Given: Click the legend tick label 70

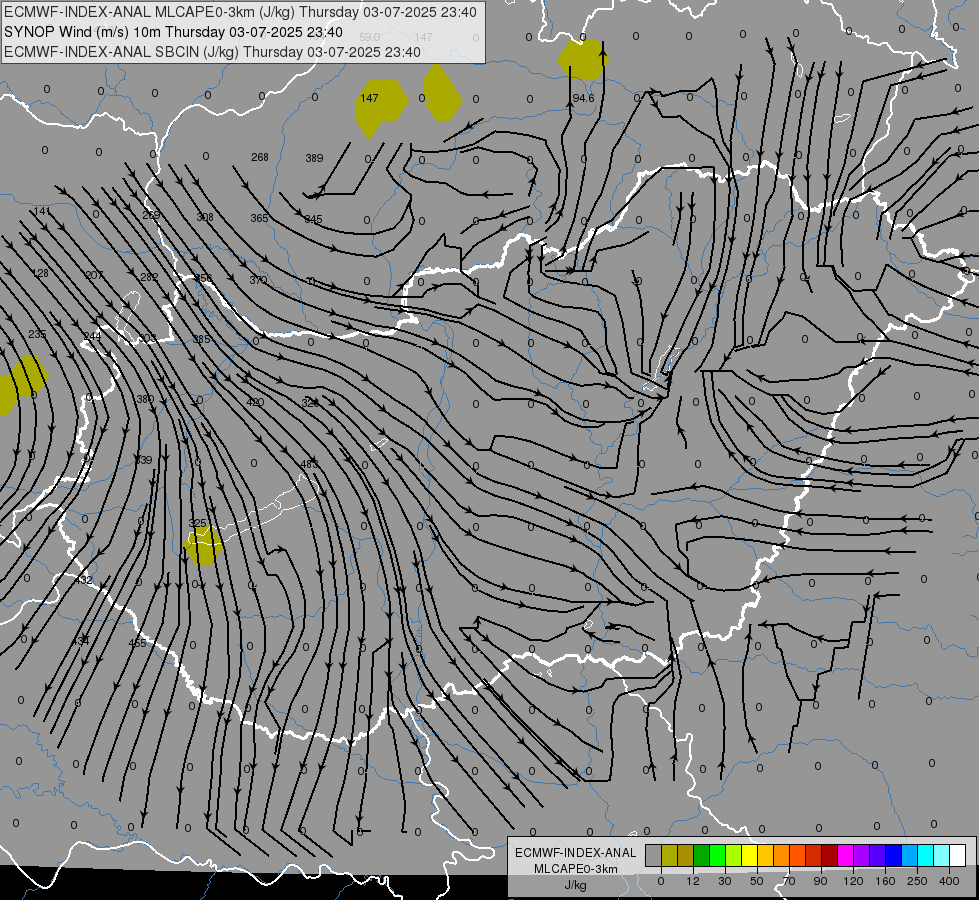Looking at the screenshot, I should click(x=789, y=881).
